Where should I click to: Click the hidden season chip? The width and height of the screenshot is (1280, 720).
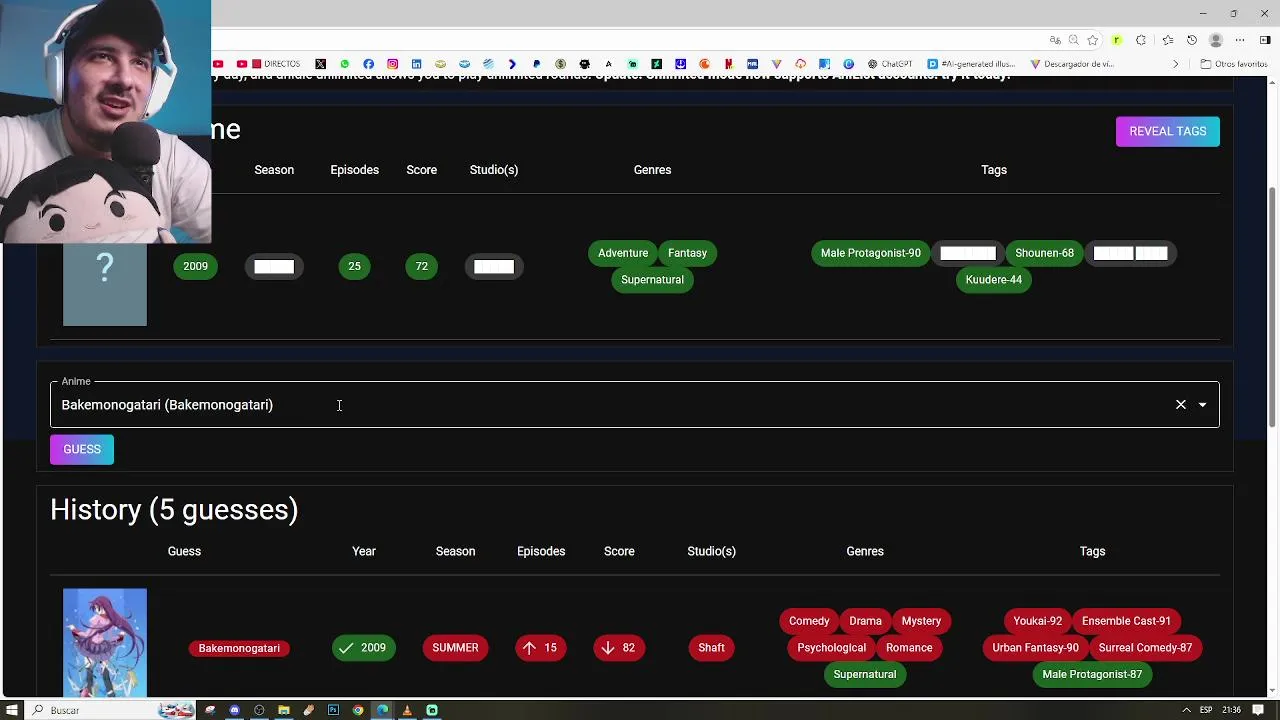point(274,266)
